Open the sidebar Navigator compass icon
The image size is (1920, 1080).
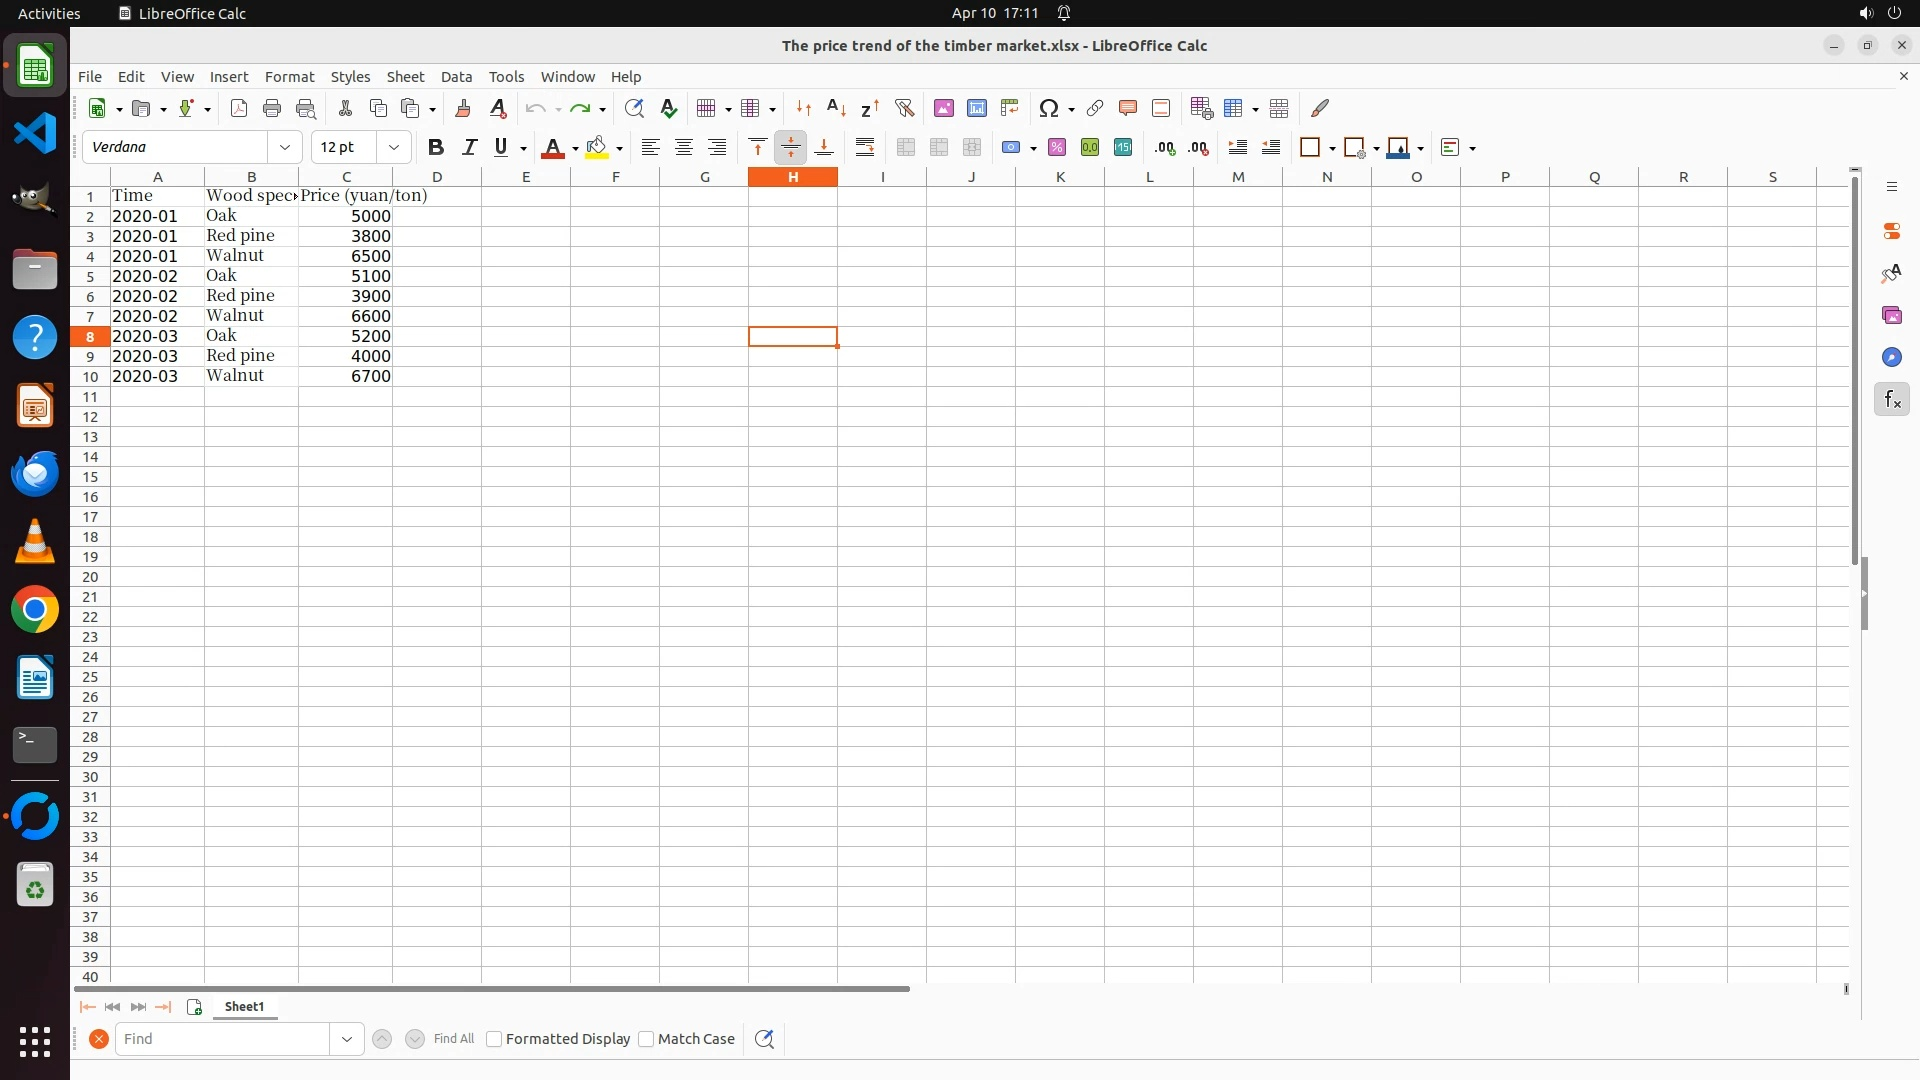tap(1891, 358)
